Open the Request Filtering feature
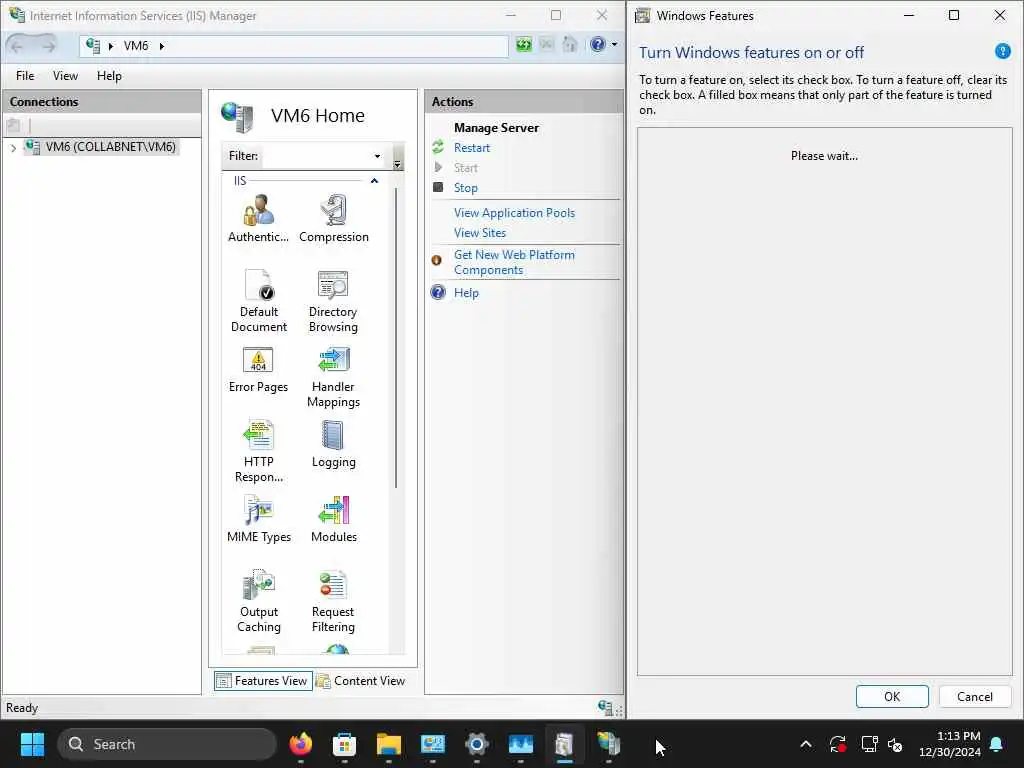Screen dimensions: 1024x768 [x=333, y=601]
